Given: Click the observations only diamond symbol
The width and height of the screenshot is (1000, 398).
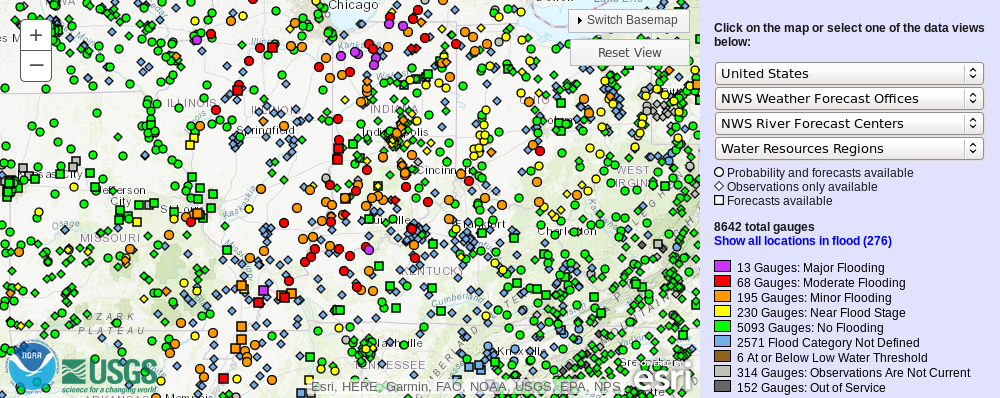Looking at the screenshot, I should coord(719,187).
